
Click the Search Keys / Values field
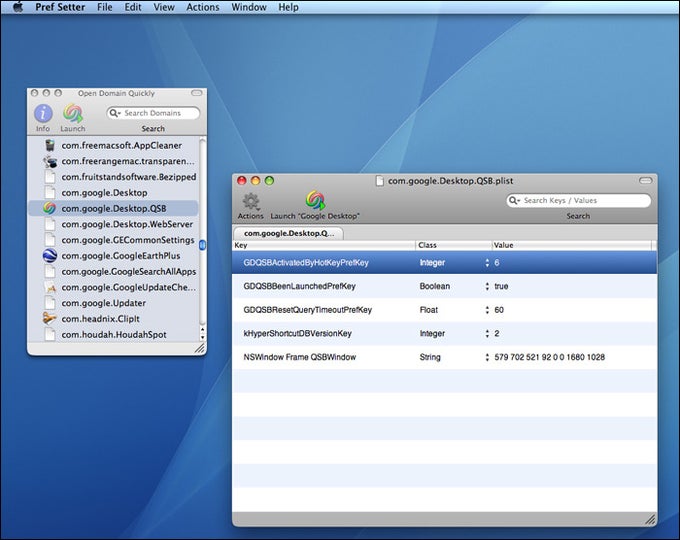(x=579, y=200)
